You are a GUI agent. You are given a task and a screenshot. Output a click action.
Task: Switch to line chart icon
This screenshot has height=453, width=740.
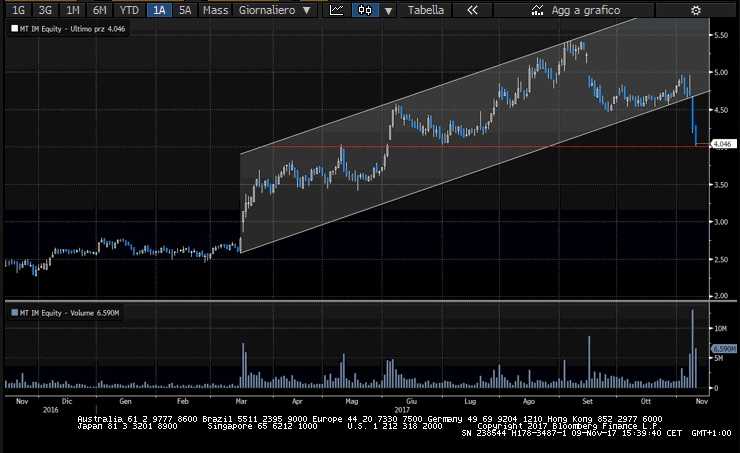[336, 10]
